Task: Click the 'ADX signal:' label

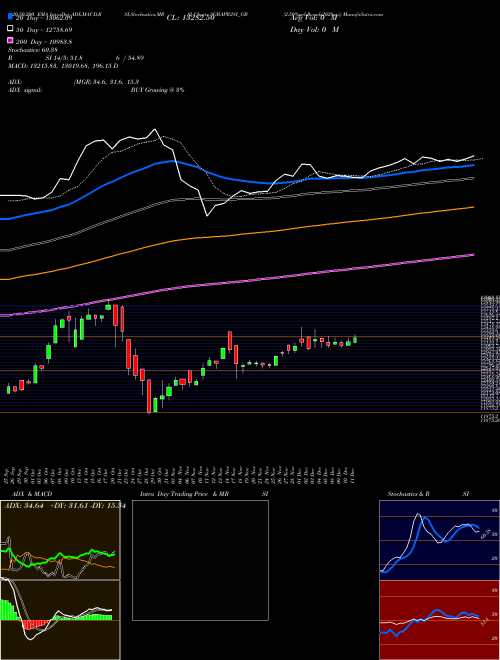Action: (25, 90)
